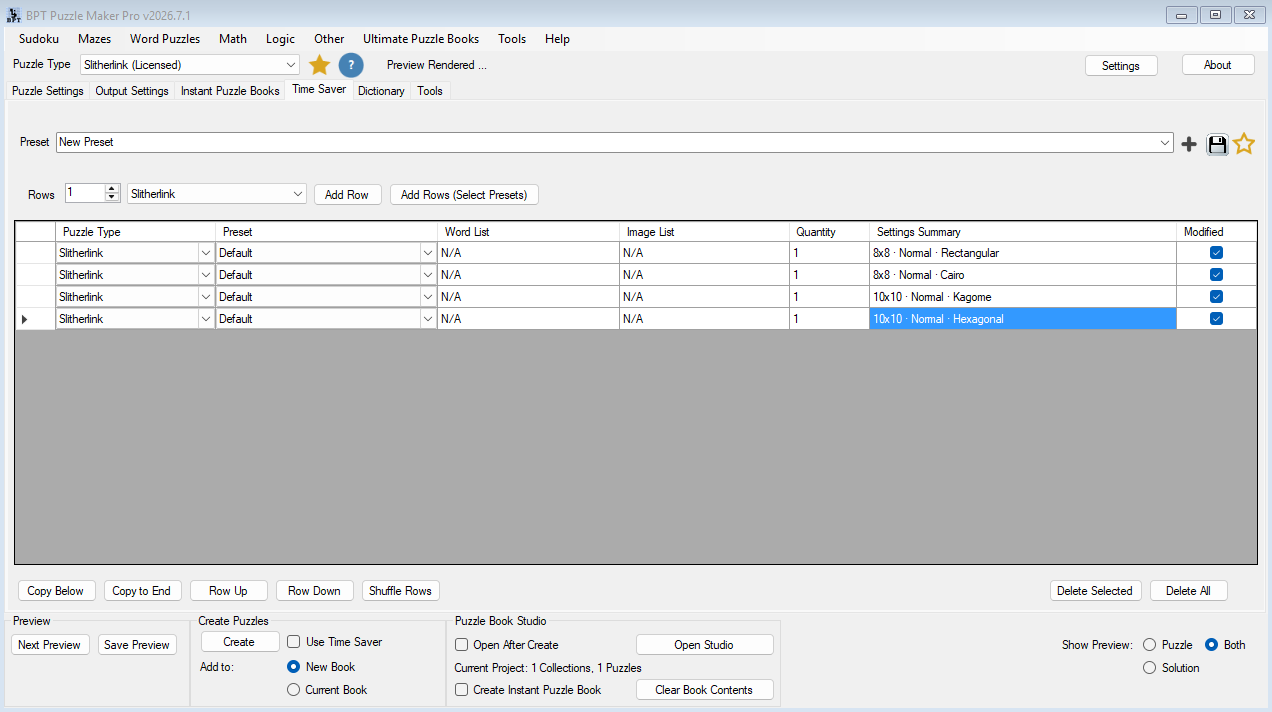1272x712 pixels.
Task: Click the plus icon to add preset
Action: click(1189, 144)
